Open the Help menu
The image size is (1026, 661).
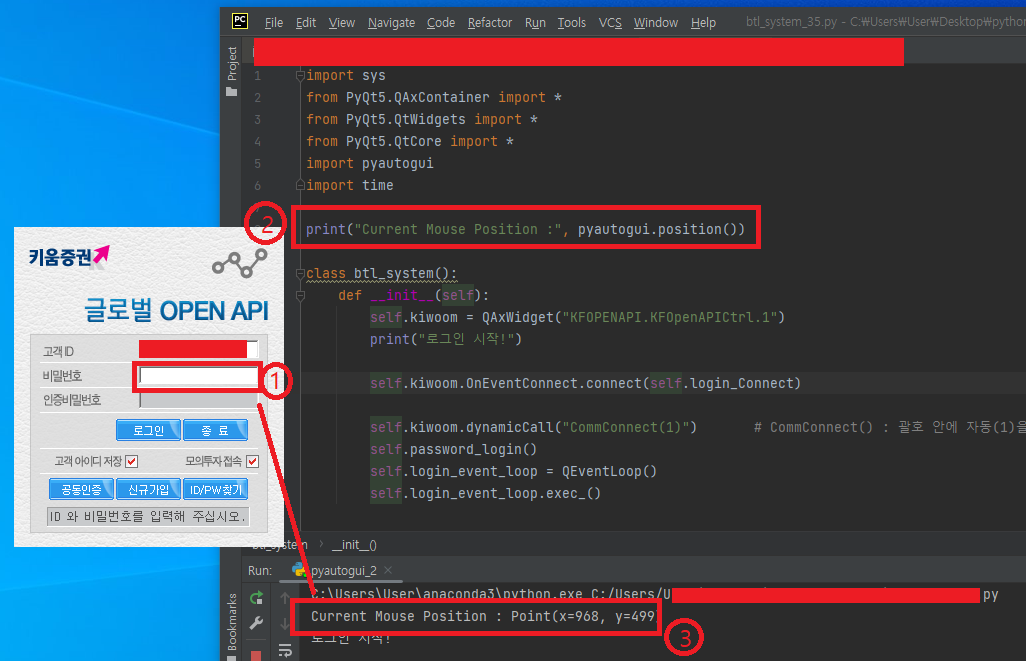point(703,22)
